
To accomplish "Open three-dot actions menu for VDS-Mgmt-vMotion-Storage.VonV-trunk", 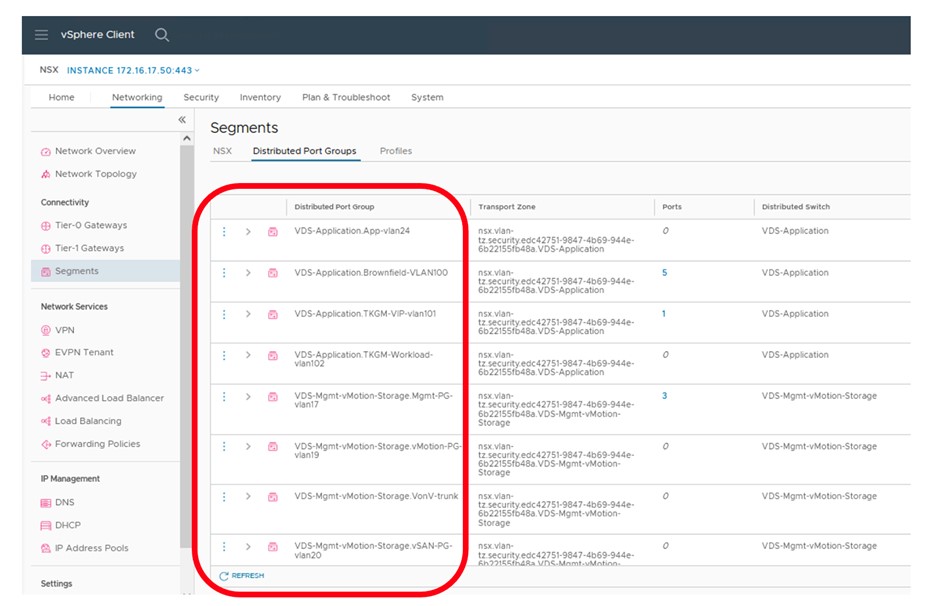I will pyautogui.click(x=224, y=497).
